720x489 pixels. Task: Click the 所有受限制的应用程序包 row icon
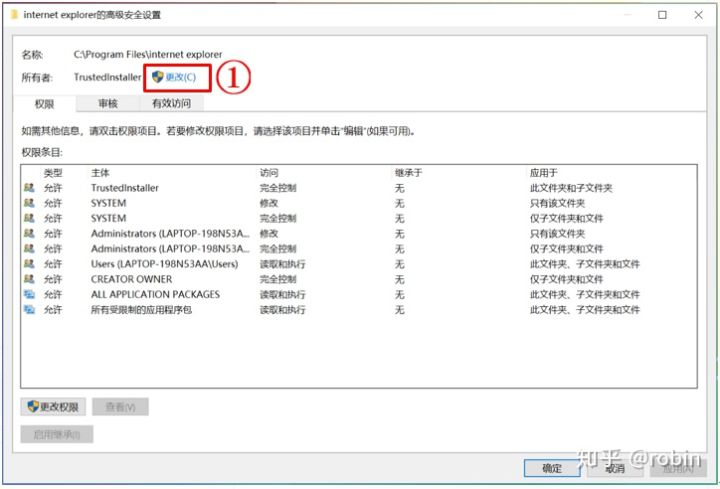[29, 309]
